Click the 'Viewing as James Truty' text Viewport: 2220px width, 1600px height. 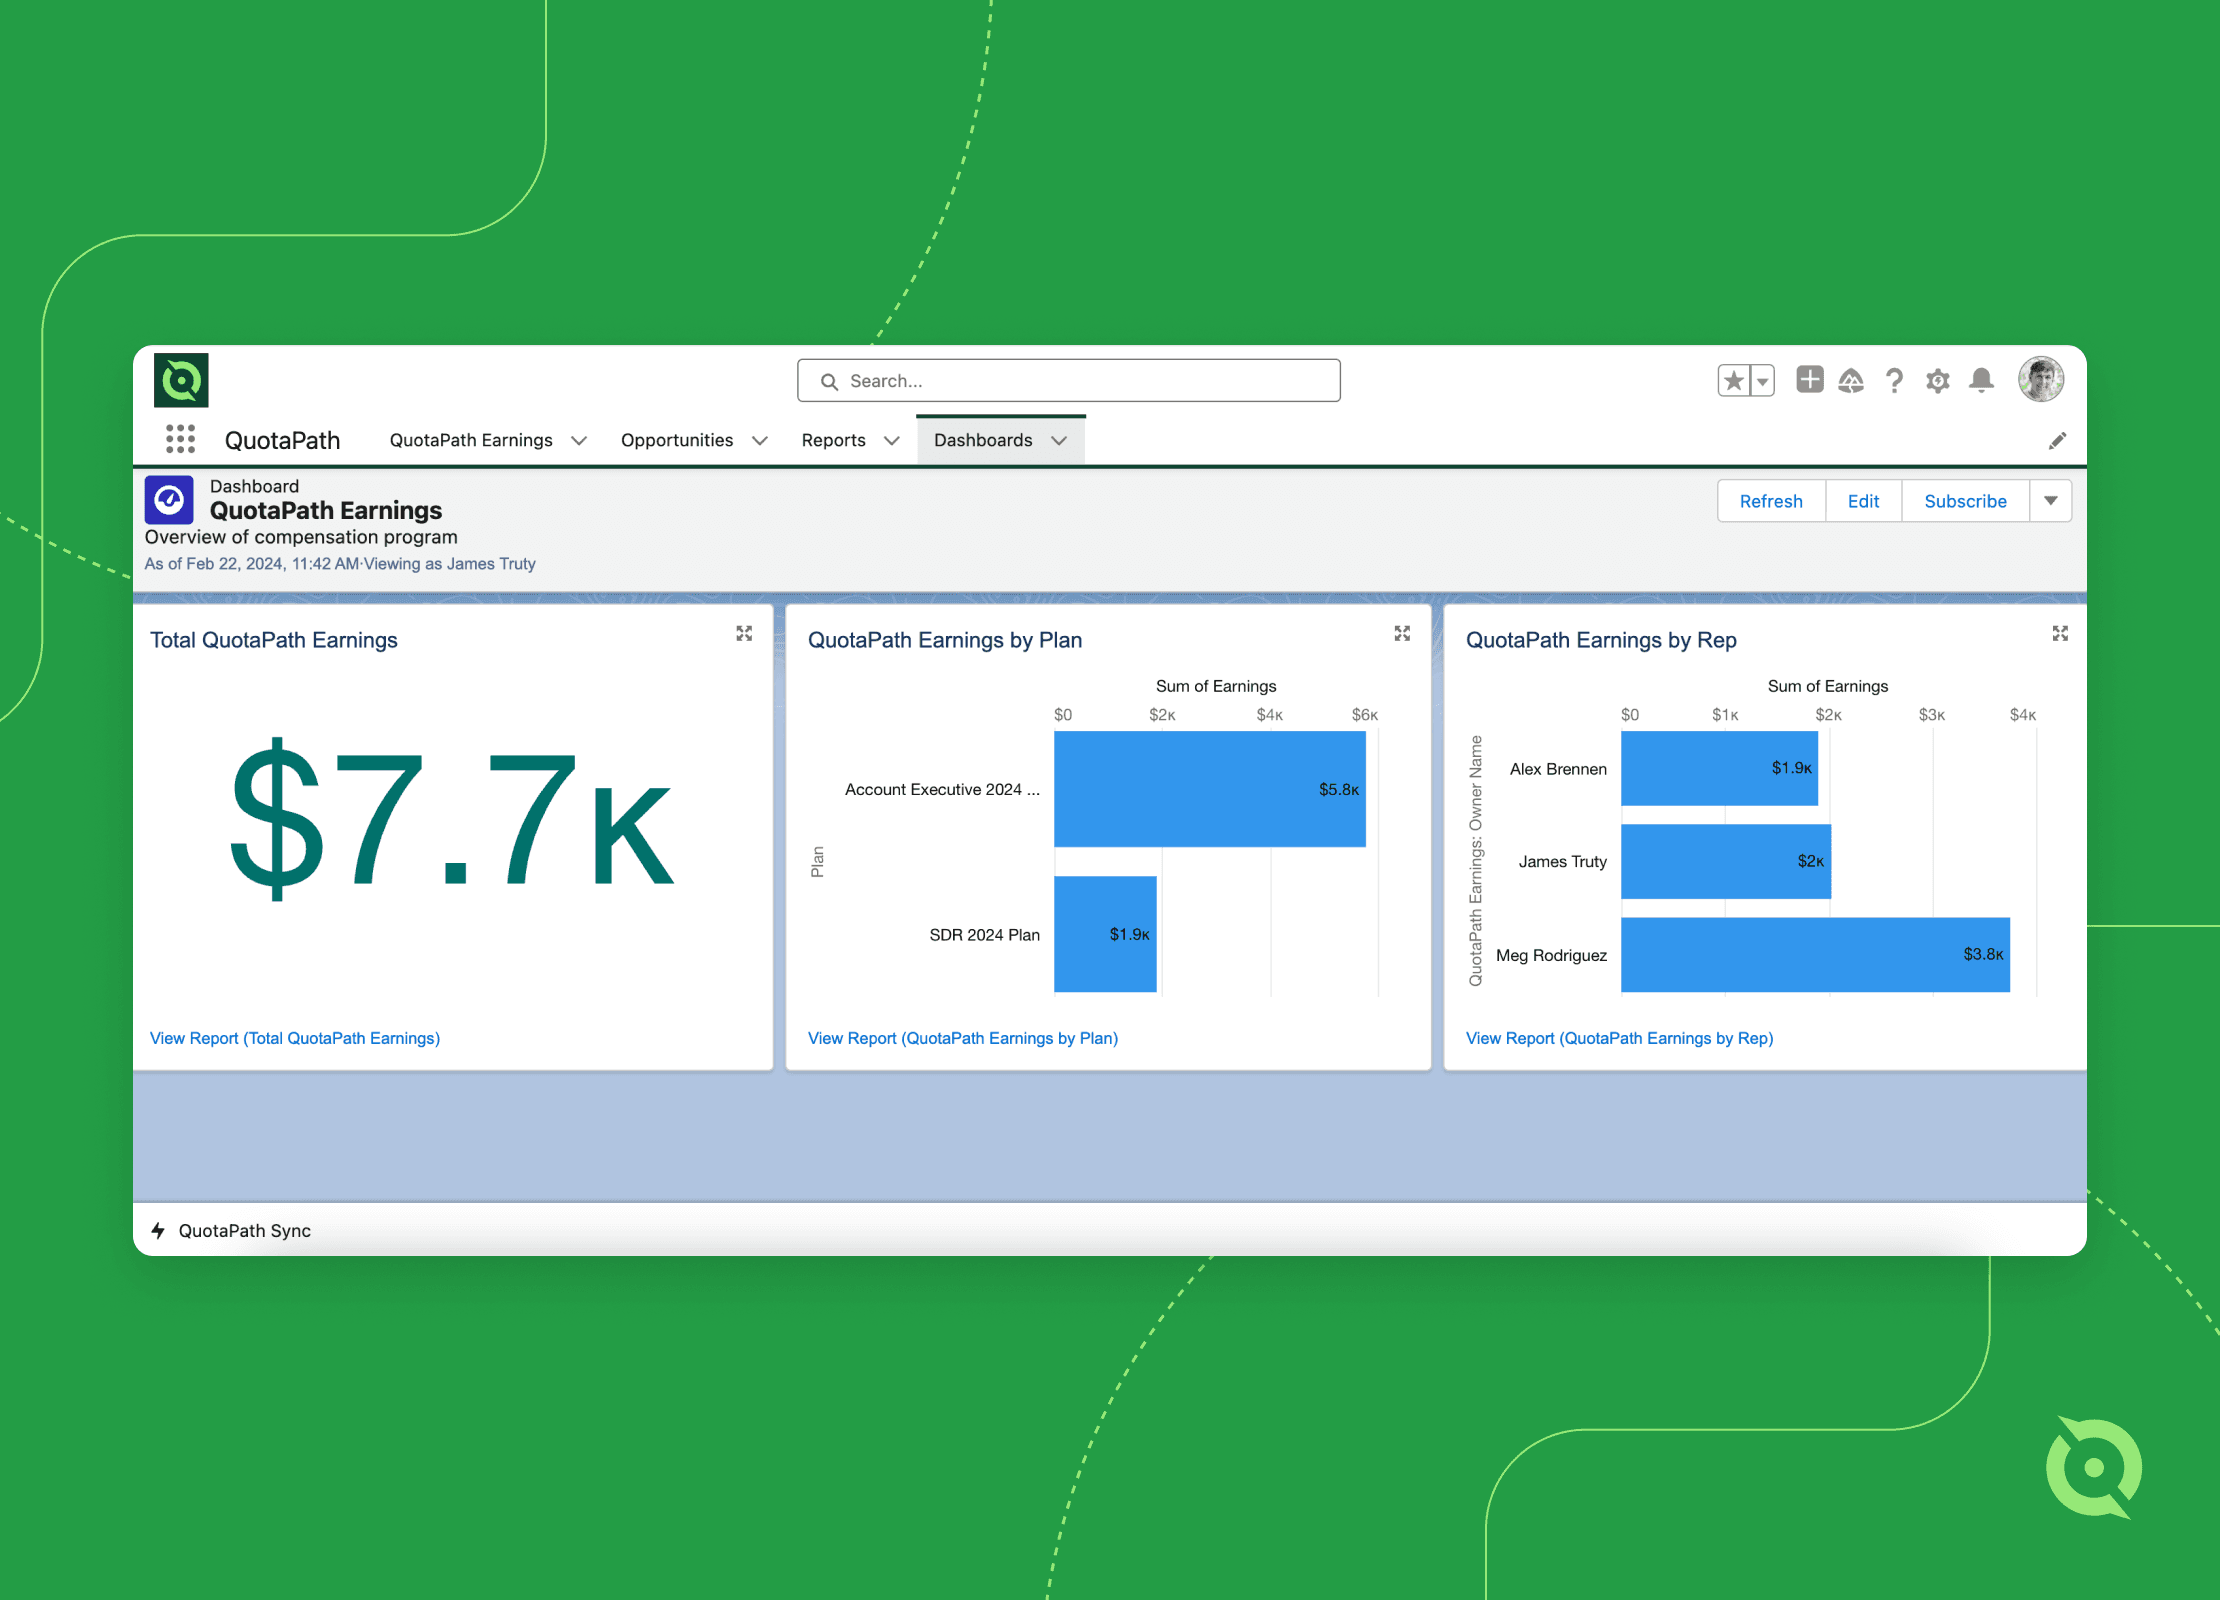pyautogui.click(x=450, y=564)
